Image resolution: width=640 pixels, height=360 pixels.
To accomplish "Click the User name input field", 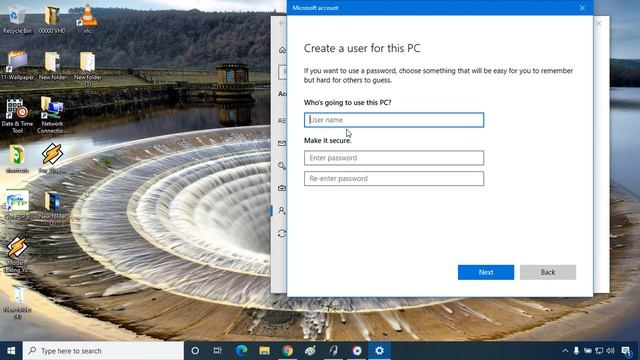I will (x=394, y=120).
